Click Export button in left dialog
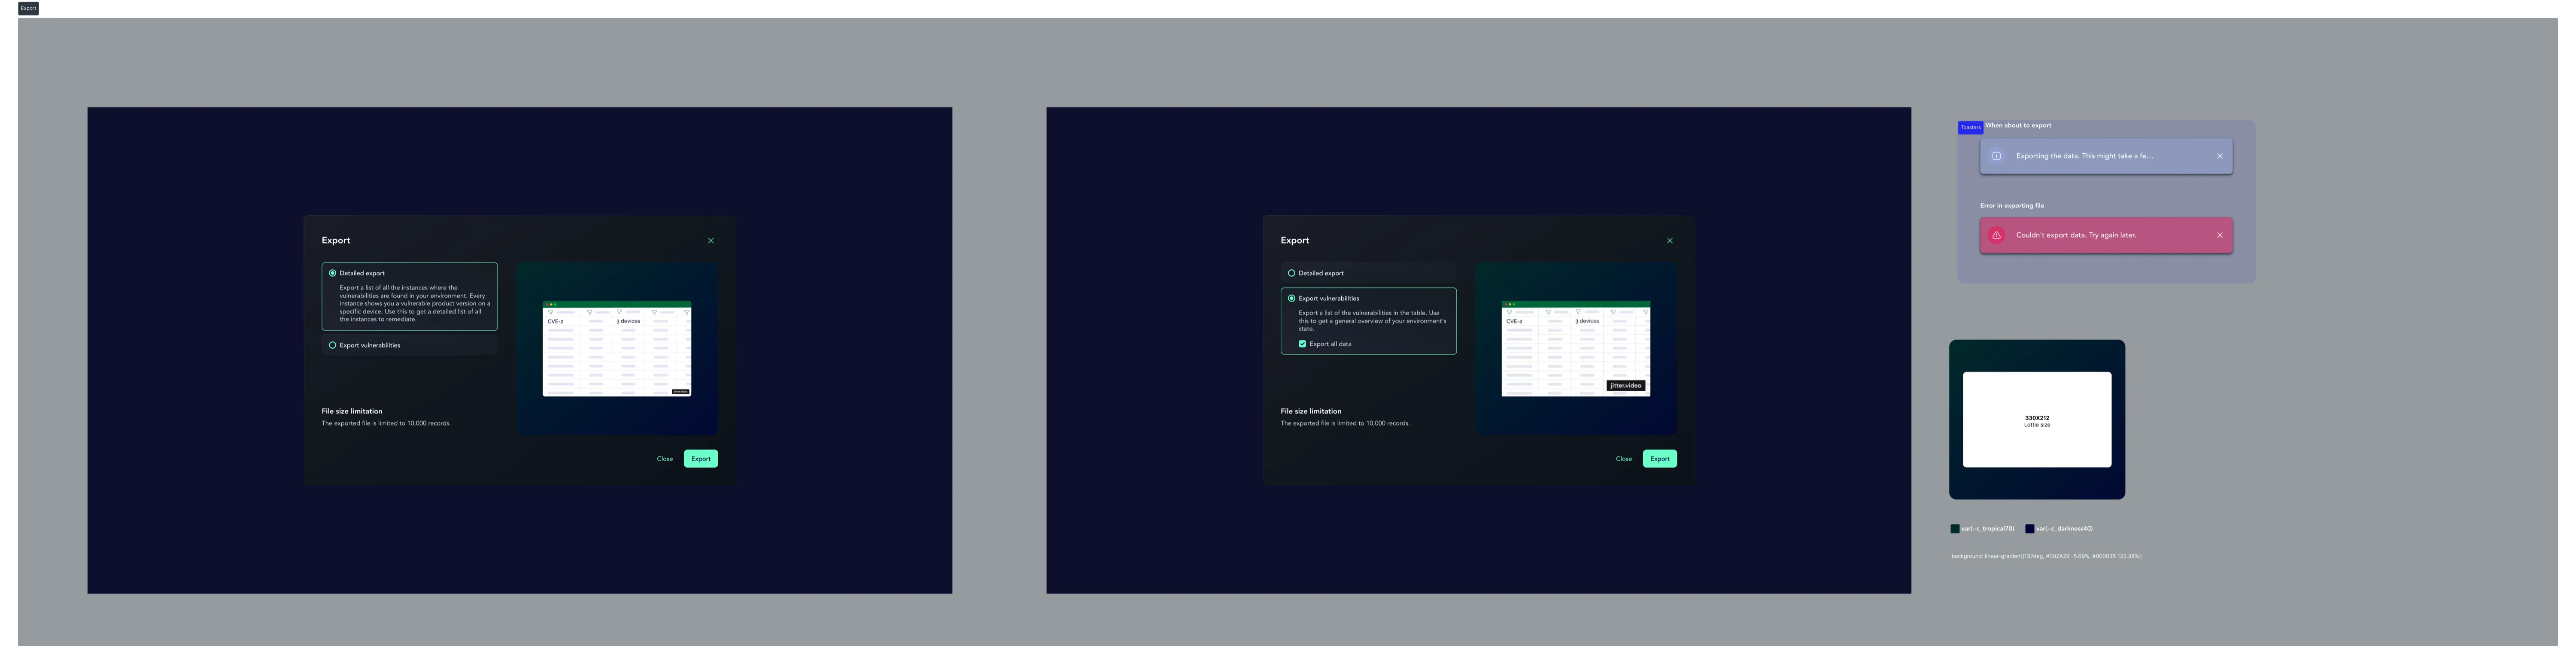Screen dimensions: 2576x664 pyautogui.click(x=701, y=459)
